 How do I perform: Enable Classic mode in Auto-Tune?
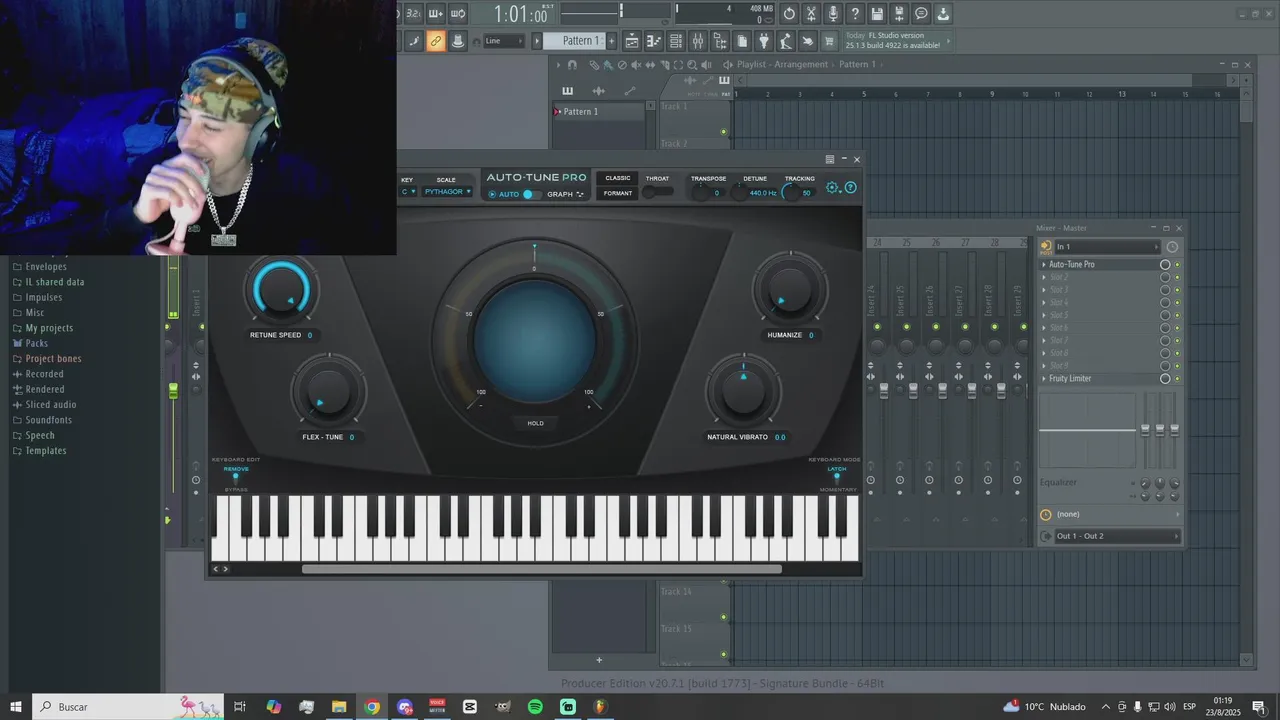(x=618, y=178)
